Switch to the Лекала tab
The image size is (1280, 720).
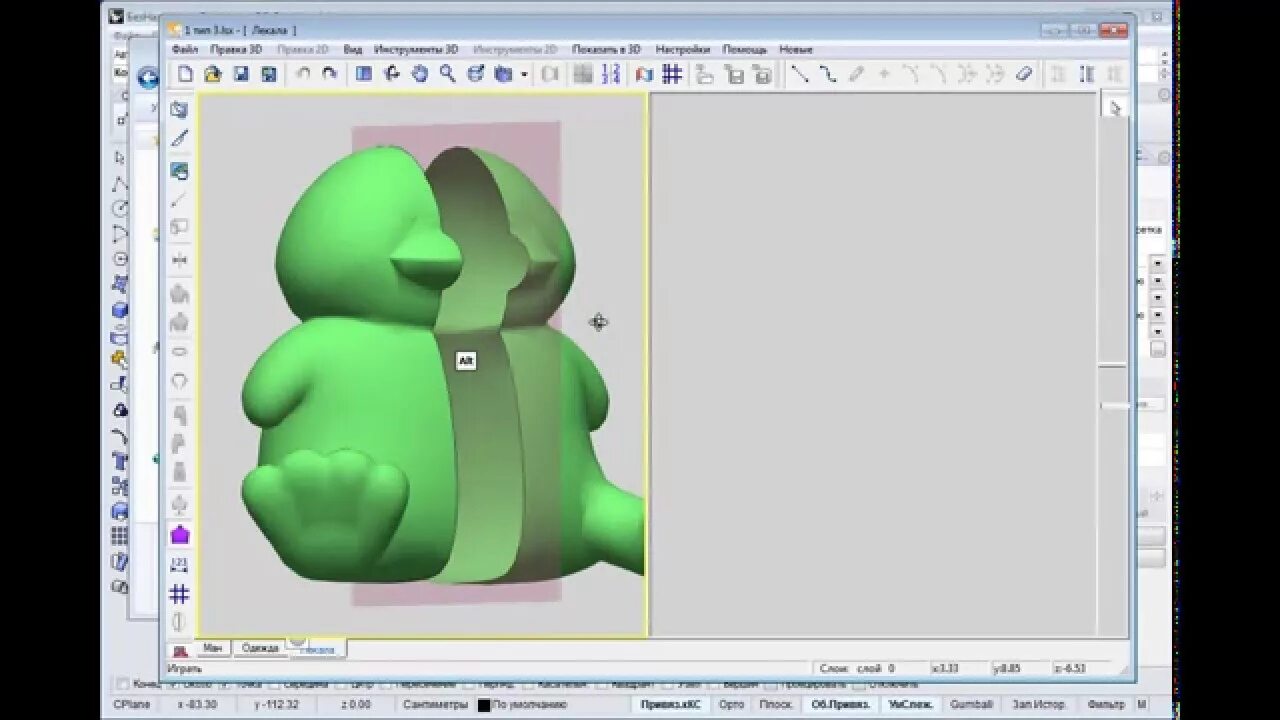[x=318, y=649]
